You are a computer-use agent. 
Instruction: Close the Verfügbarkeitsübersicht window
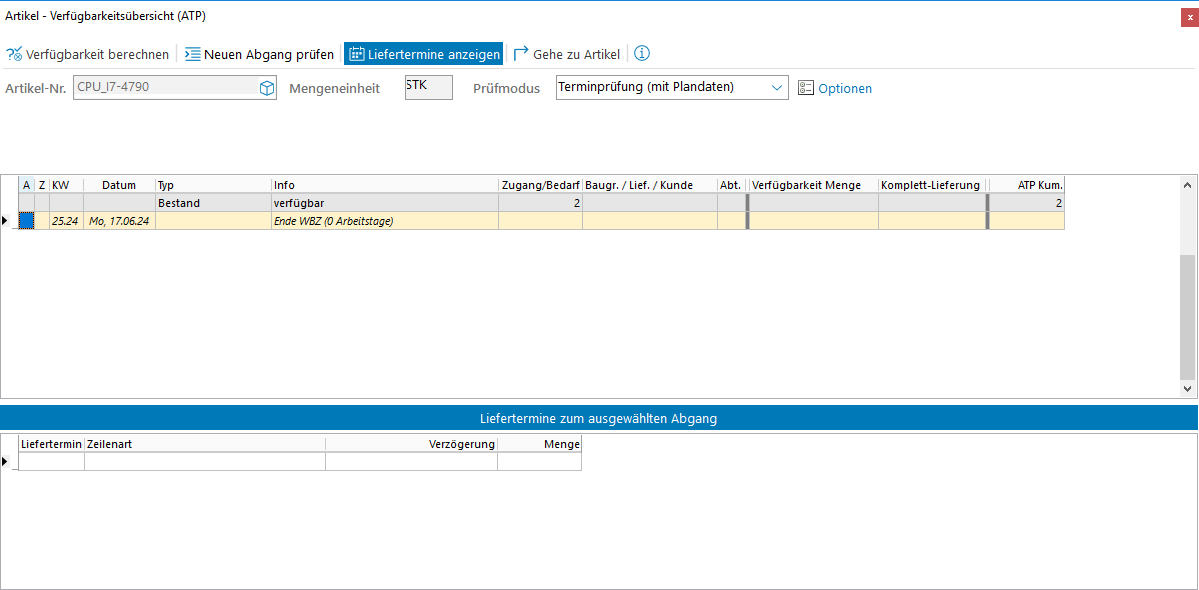coord(1189,17)
